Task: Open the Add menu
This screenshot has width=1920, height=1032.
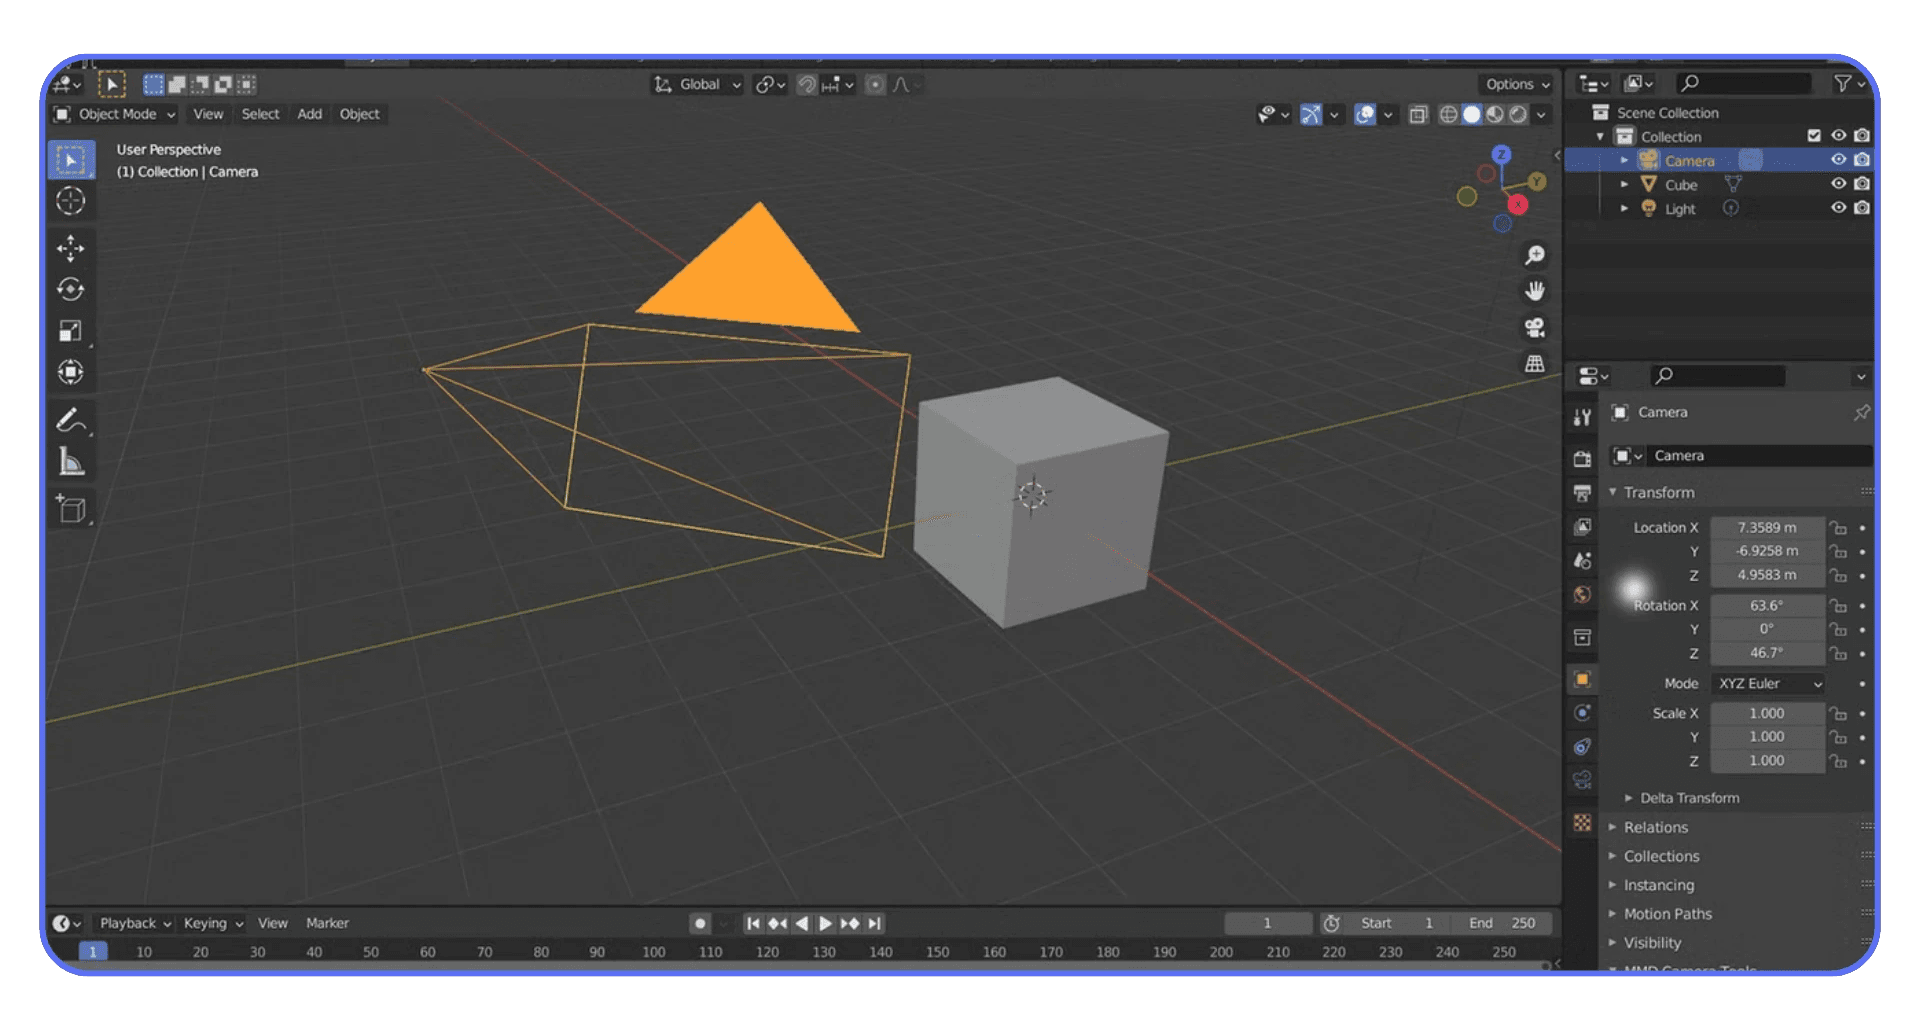Action: point(309,114)
